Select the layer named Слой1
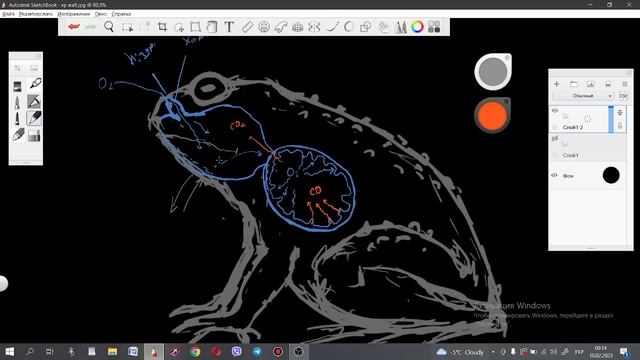The height and width of the screenshot is (360, 640). [x=588, y=148]
